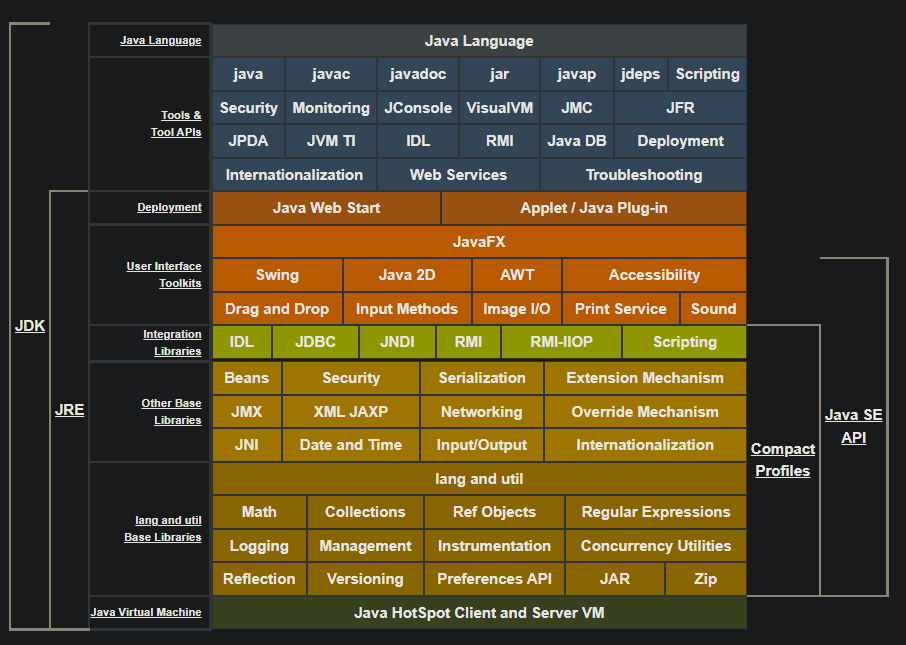The width and height of the screenshot is (906, 645).
Task: Select the jar tool cell
Action: coord(499,74)
